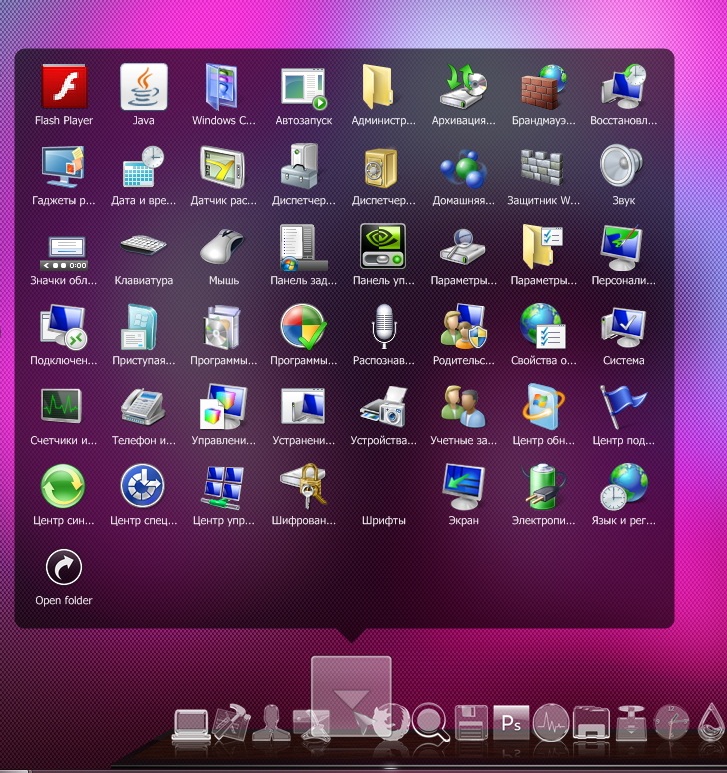Viewport: 727px width, 773px height.
Task: Open Дата и время settings
Action: coord(143,168)
